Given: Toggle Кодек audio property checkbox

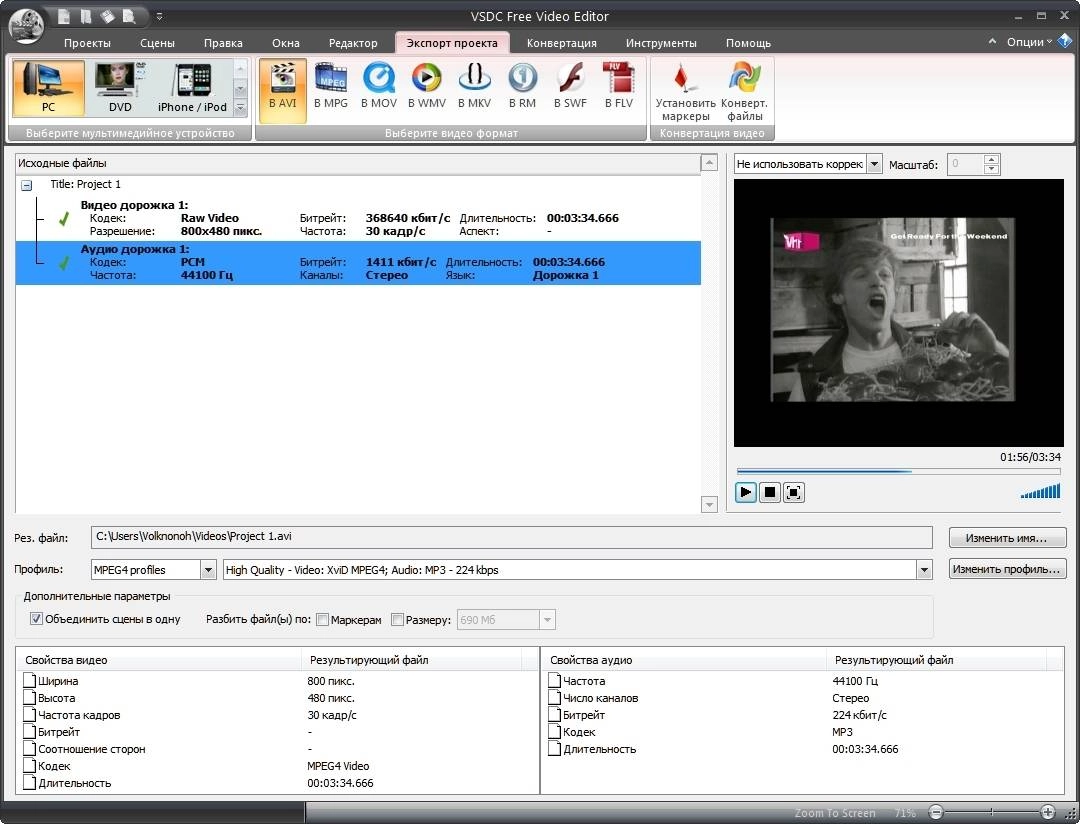Looking at the screenshot, I should pyautogui.click(x=554, y=732).
